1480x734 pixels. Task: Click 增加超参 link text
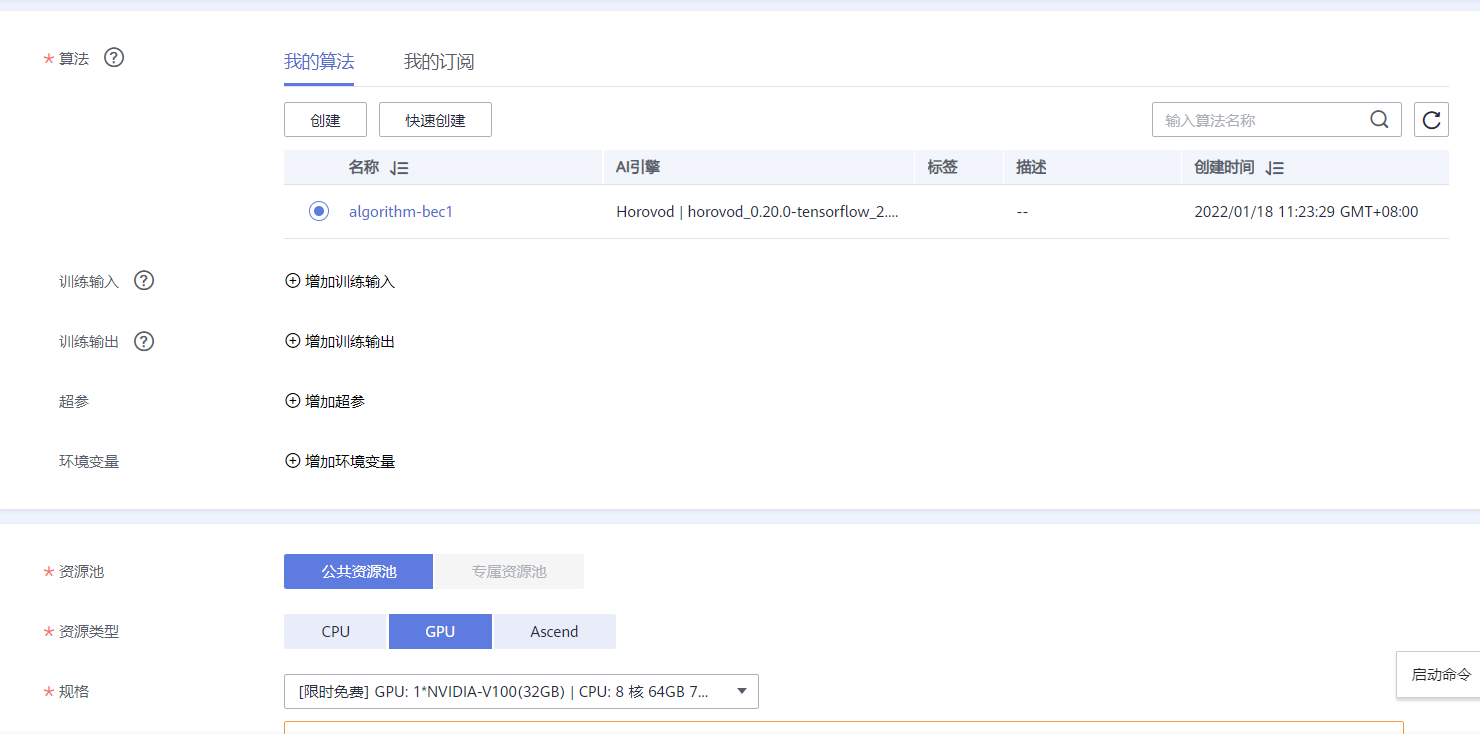coord(335,402)
